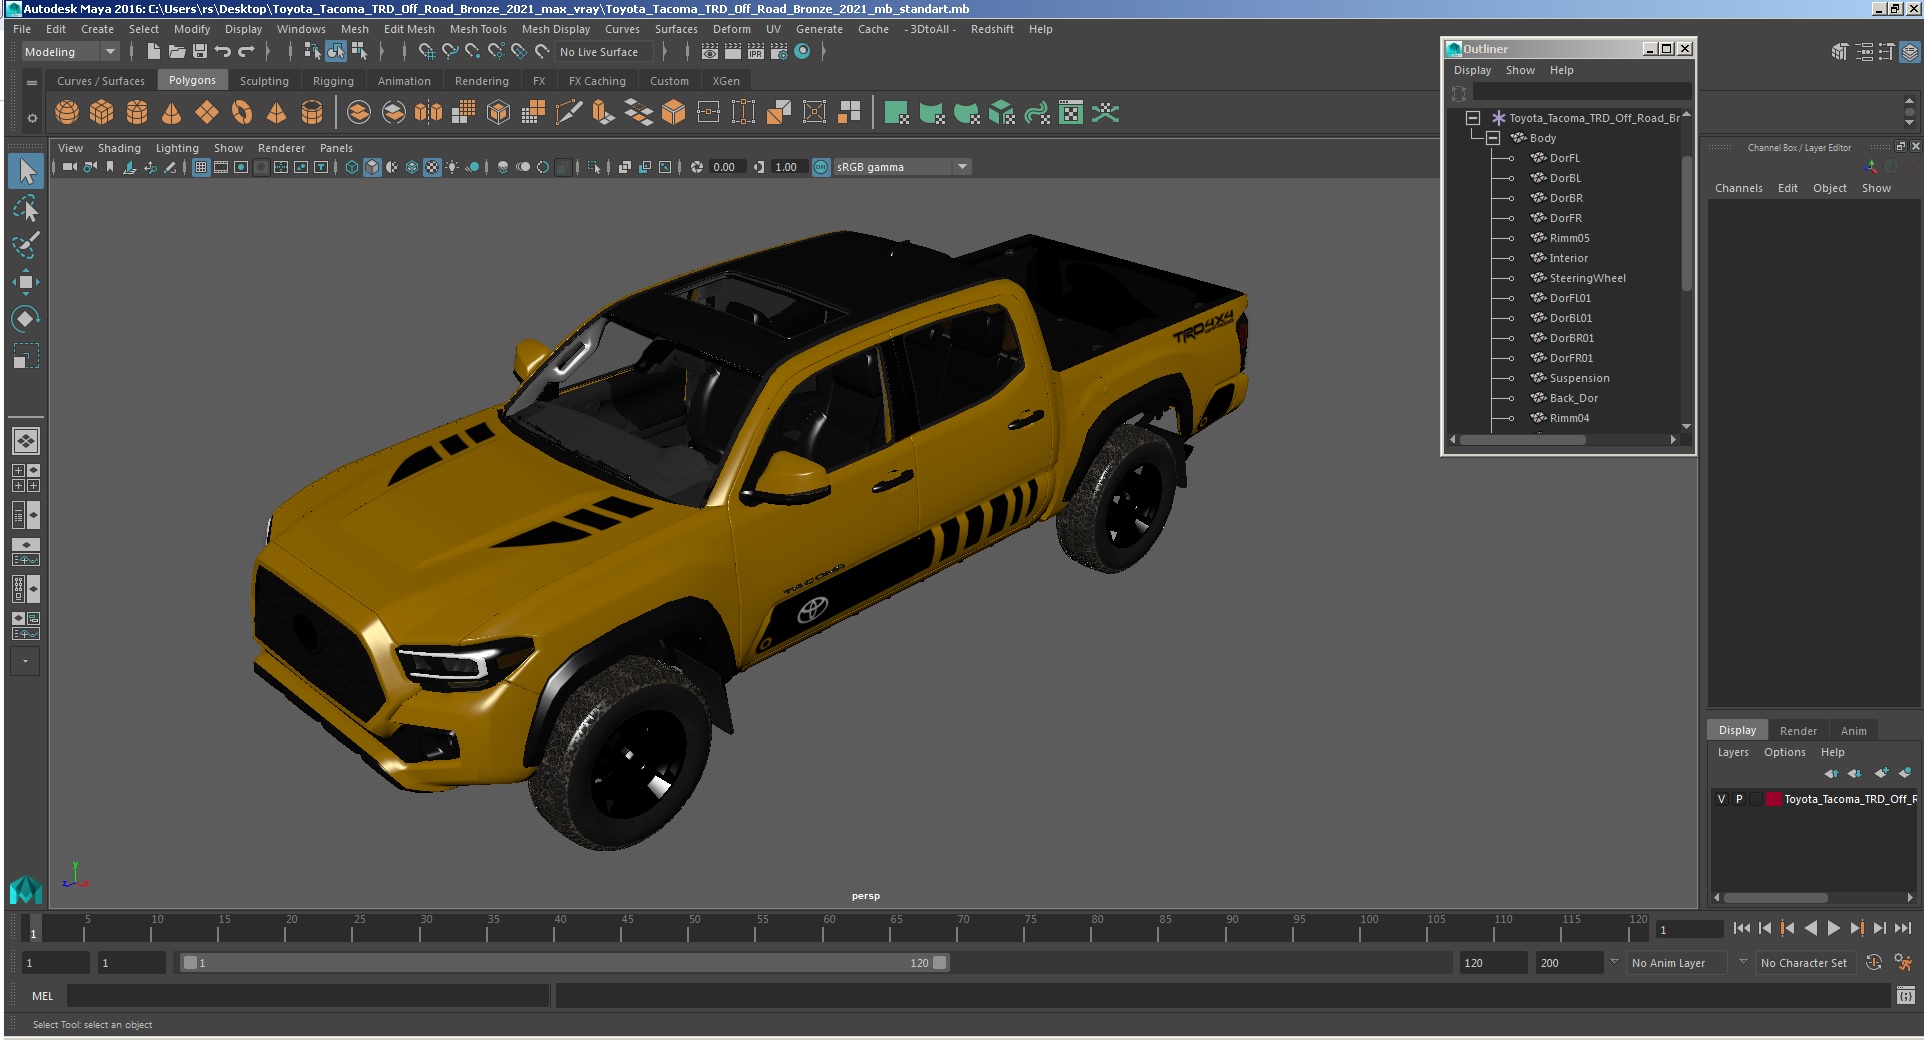Toggle sRGB gamma view transform button
Screen dimensions: 1924x1040
click(821, 167)
